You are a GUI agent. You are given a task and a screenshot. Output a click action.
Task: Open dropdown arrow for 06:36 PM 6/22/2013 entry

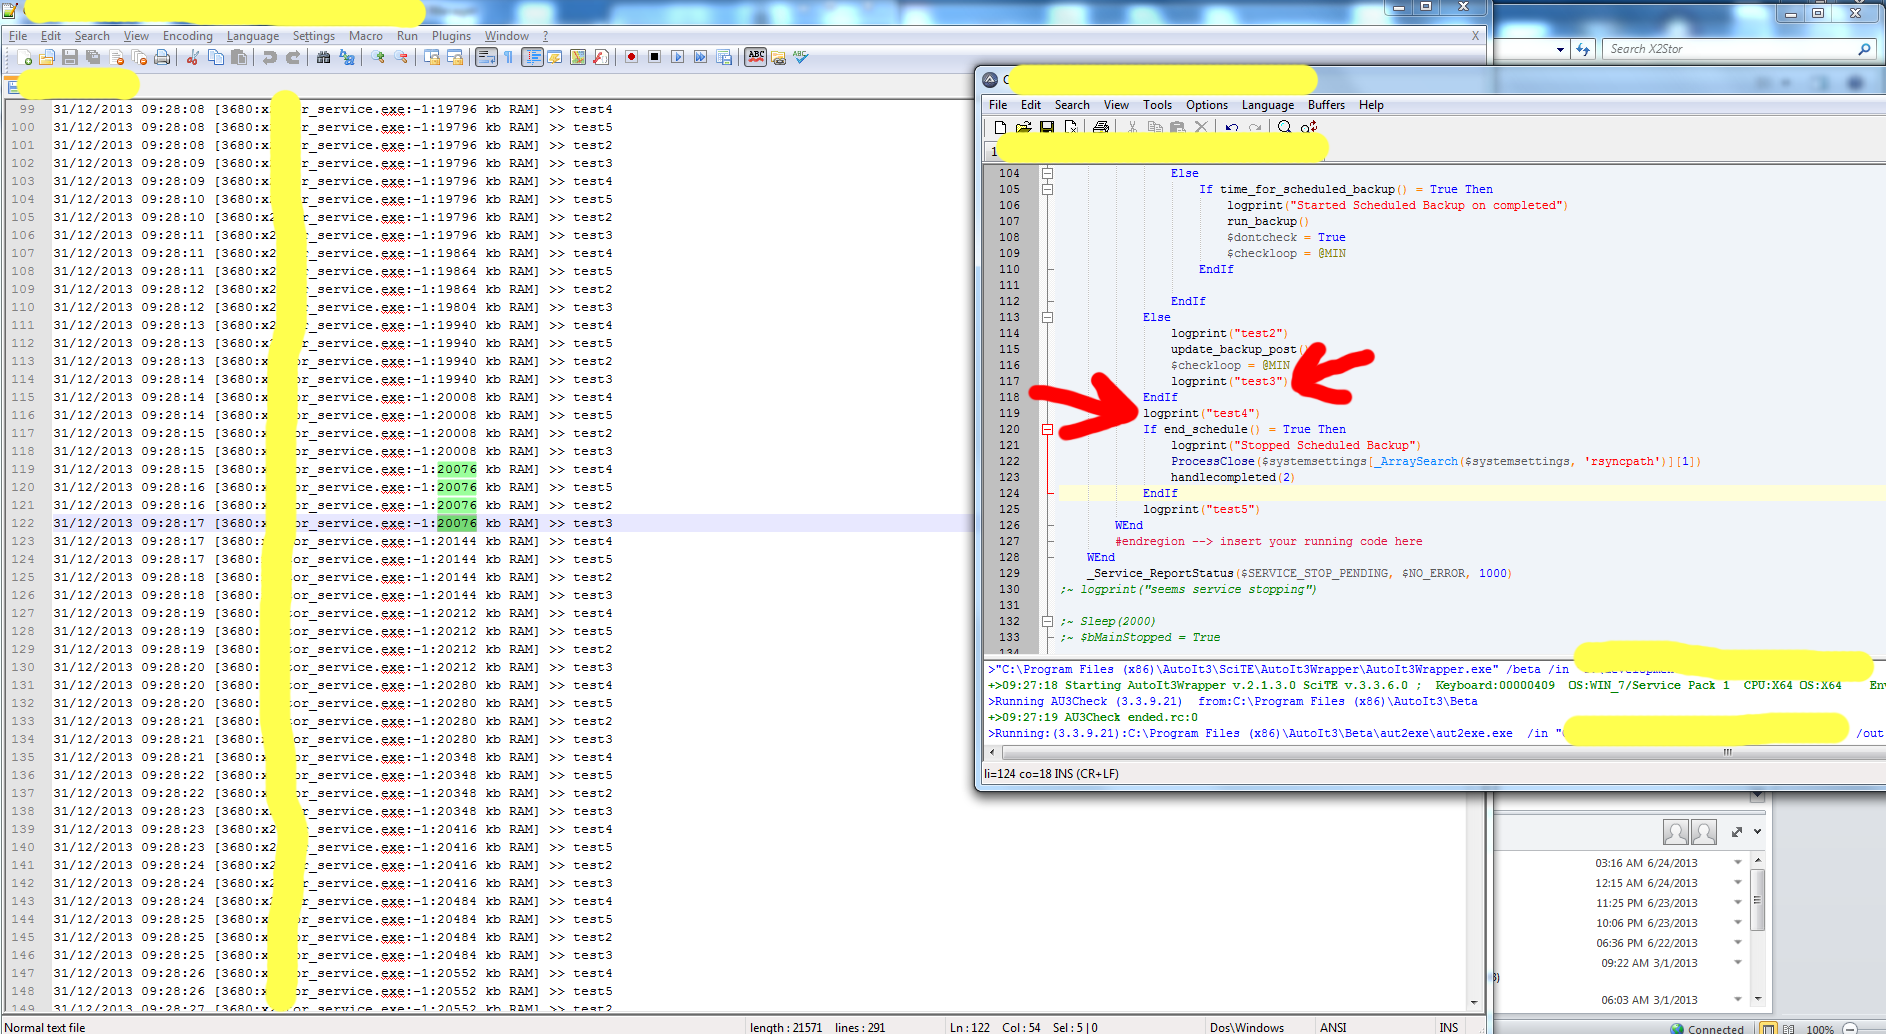[1738, 942]
